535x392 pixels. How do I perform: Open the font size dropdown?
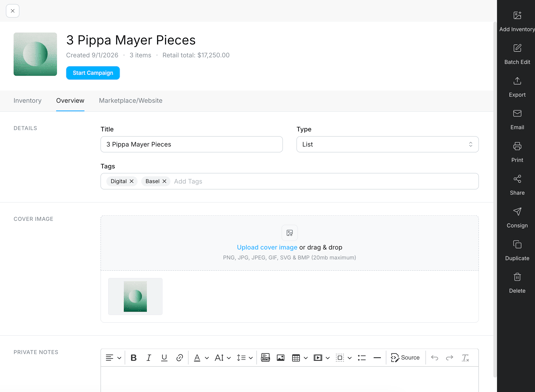click(x=222, y=358)
